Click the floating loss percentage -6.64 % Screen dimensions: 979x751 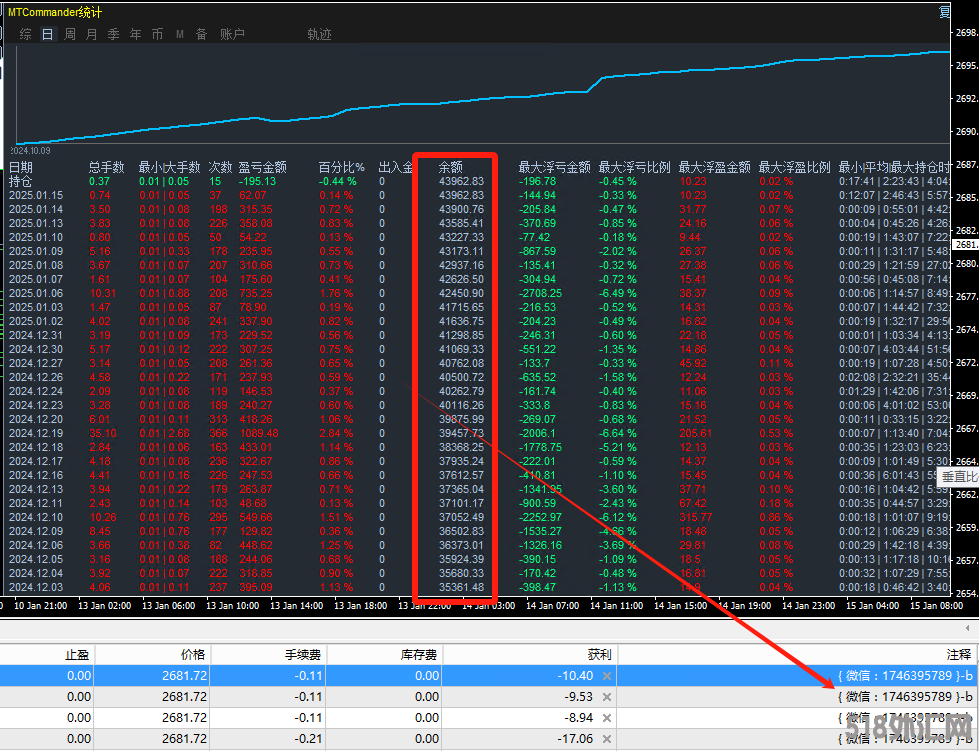[x=617, y=433]
